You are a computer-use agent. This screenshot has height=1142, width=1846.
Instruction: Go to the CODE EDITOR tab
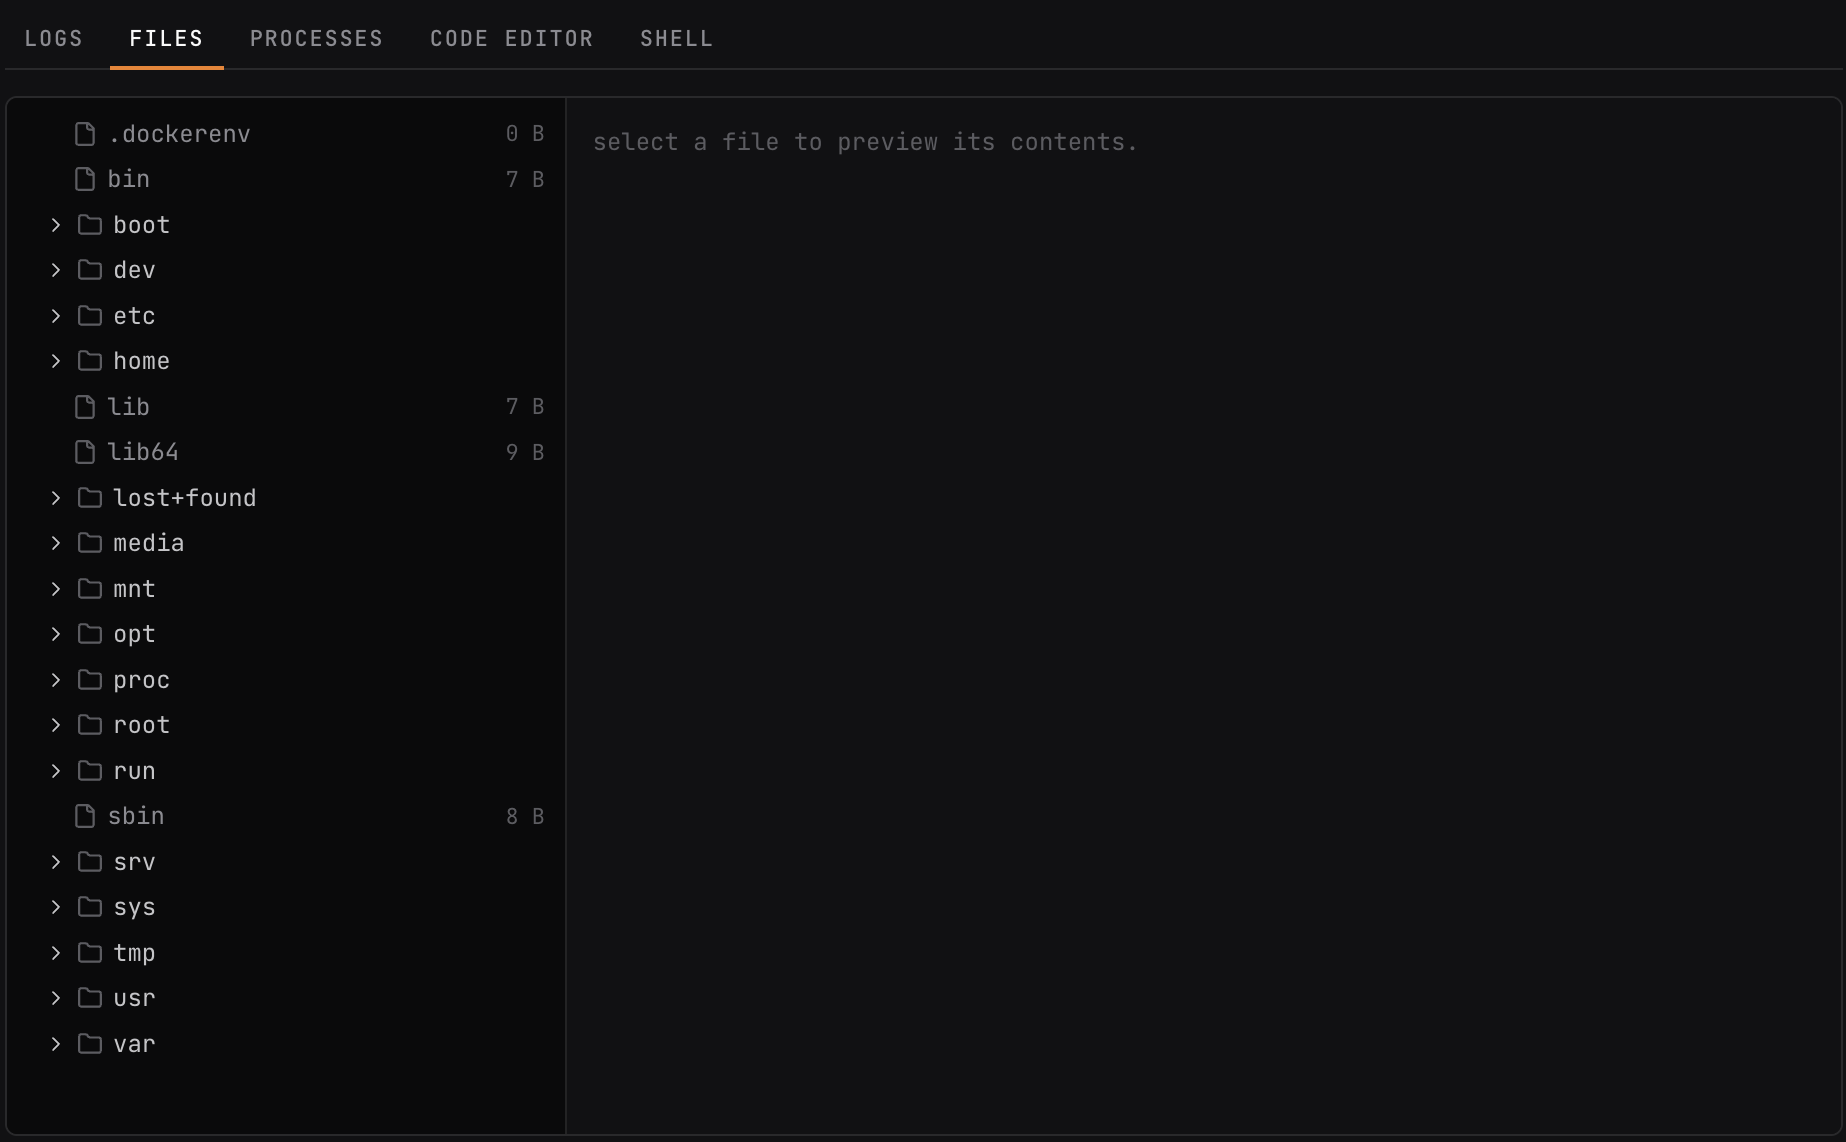pyautogui.click(x=511, y=38)
